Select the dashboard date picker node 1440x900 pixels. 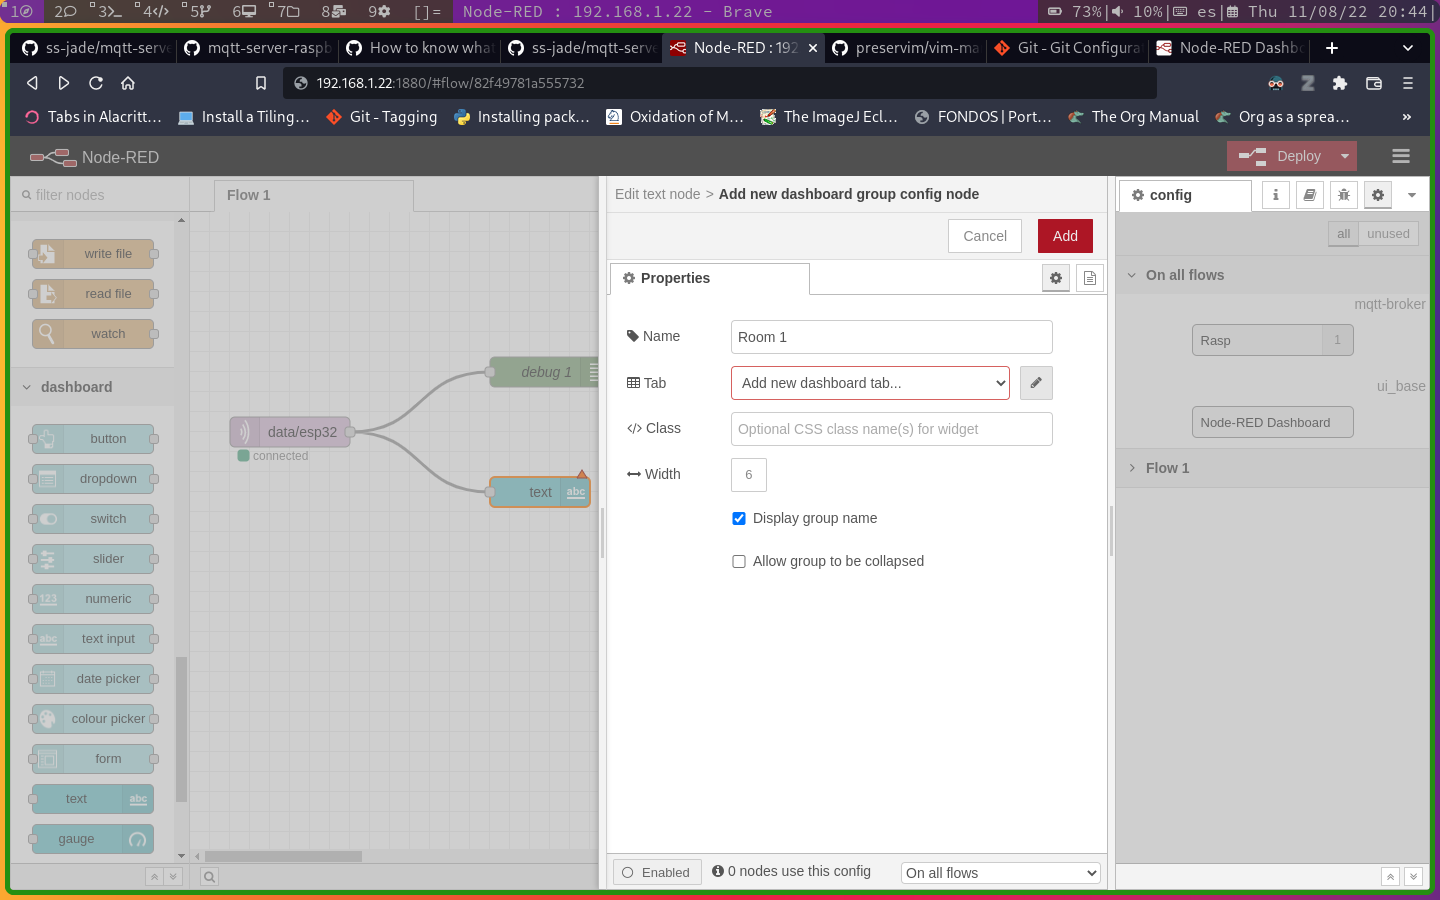pyautogui.click(x=93, y=679)
